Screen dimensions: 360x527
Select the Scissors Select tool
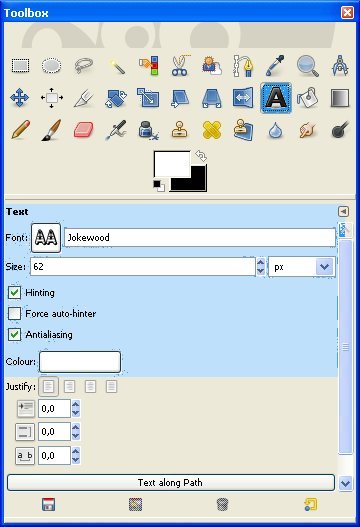[x=180, y=65]
